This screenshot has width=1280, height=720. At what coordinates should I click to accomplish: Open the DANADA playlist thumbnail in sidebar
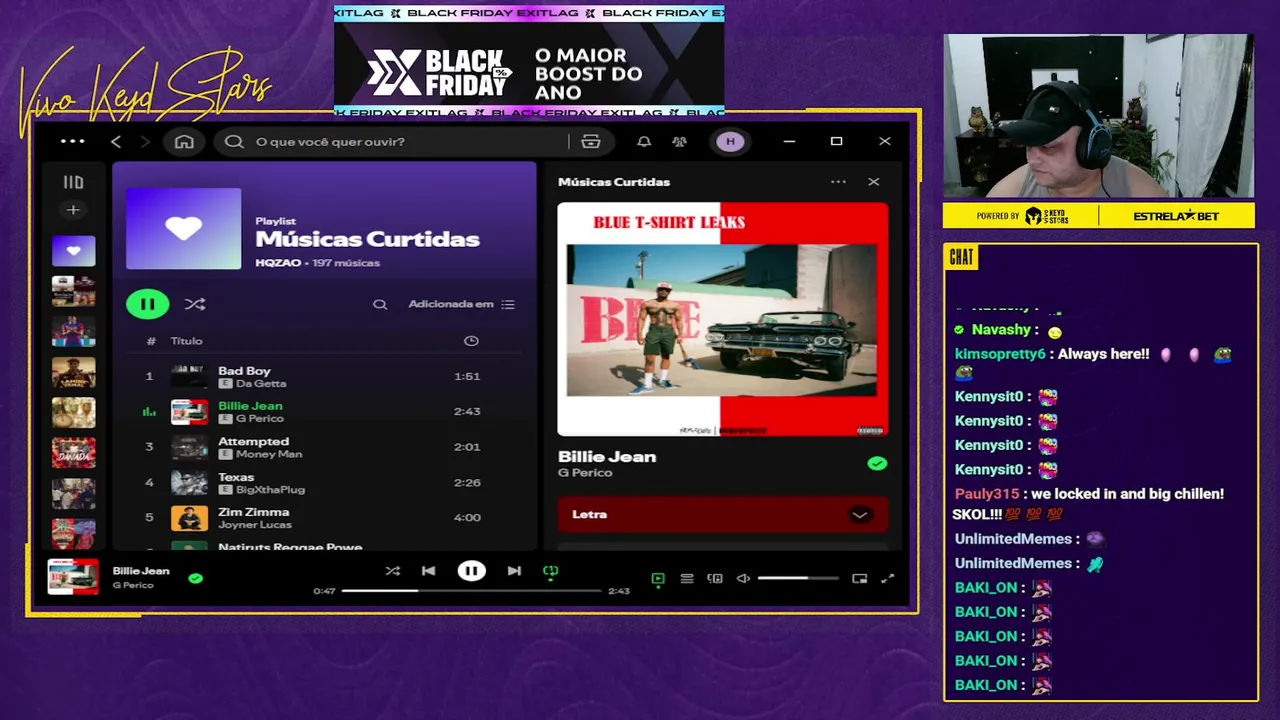74,453
